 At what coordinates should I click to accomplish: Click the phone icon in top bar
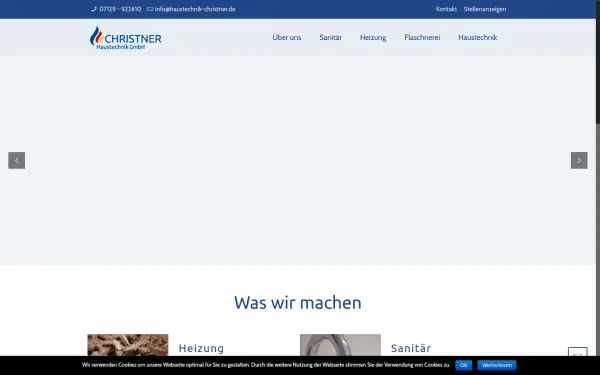[x=94, y=9]
